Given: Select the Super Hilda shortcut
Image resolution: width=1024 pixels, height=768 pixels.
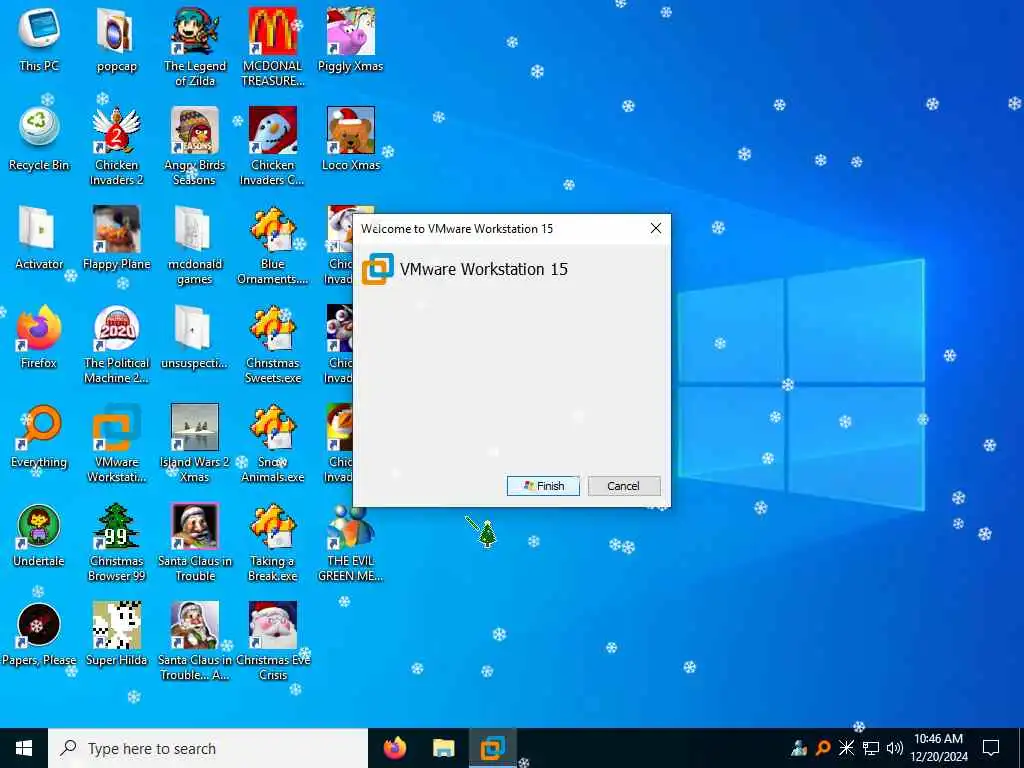Looking at the screenshot, I should [x=116, y=635].
